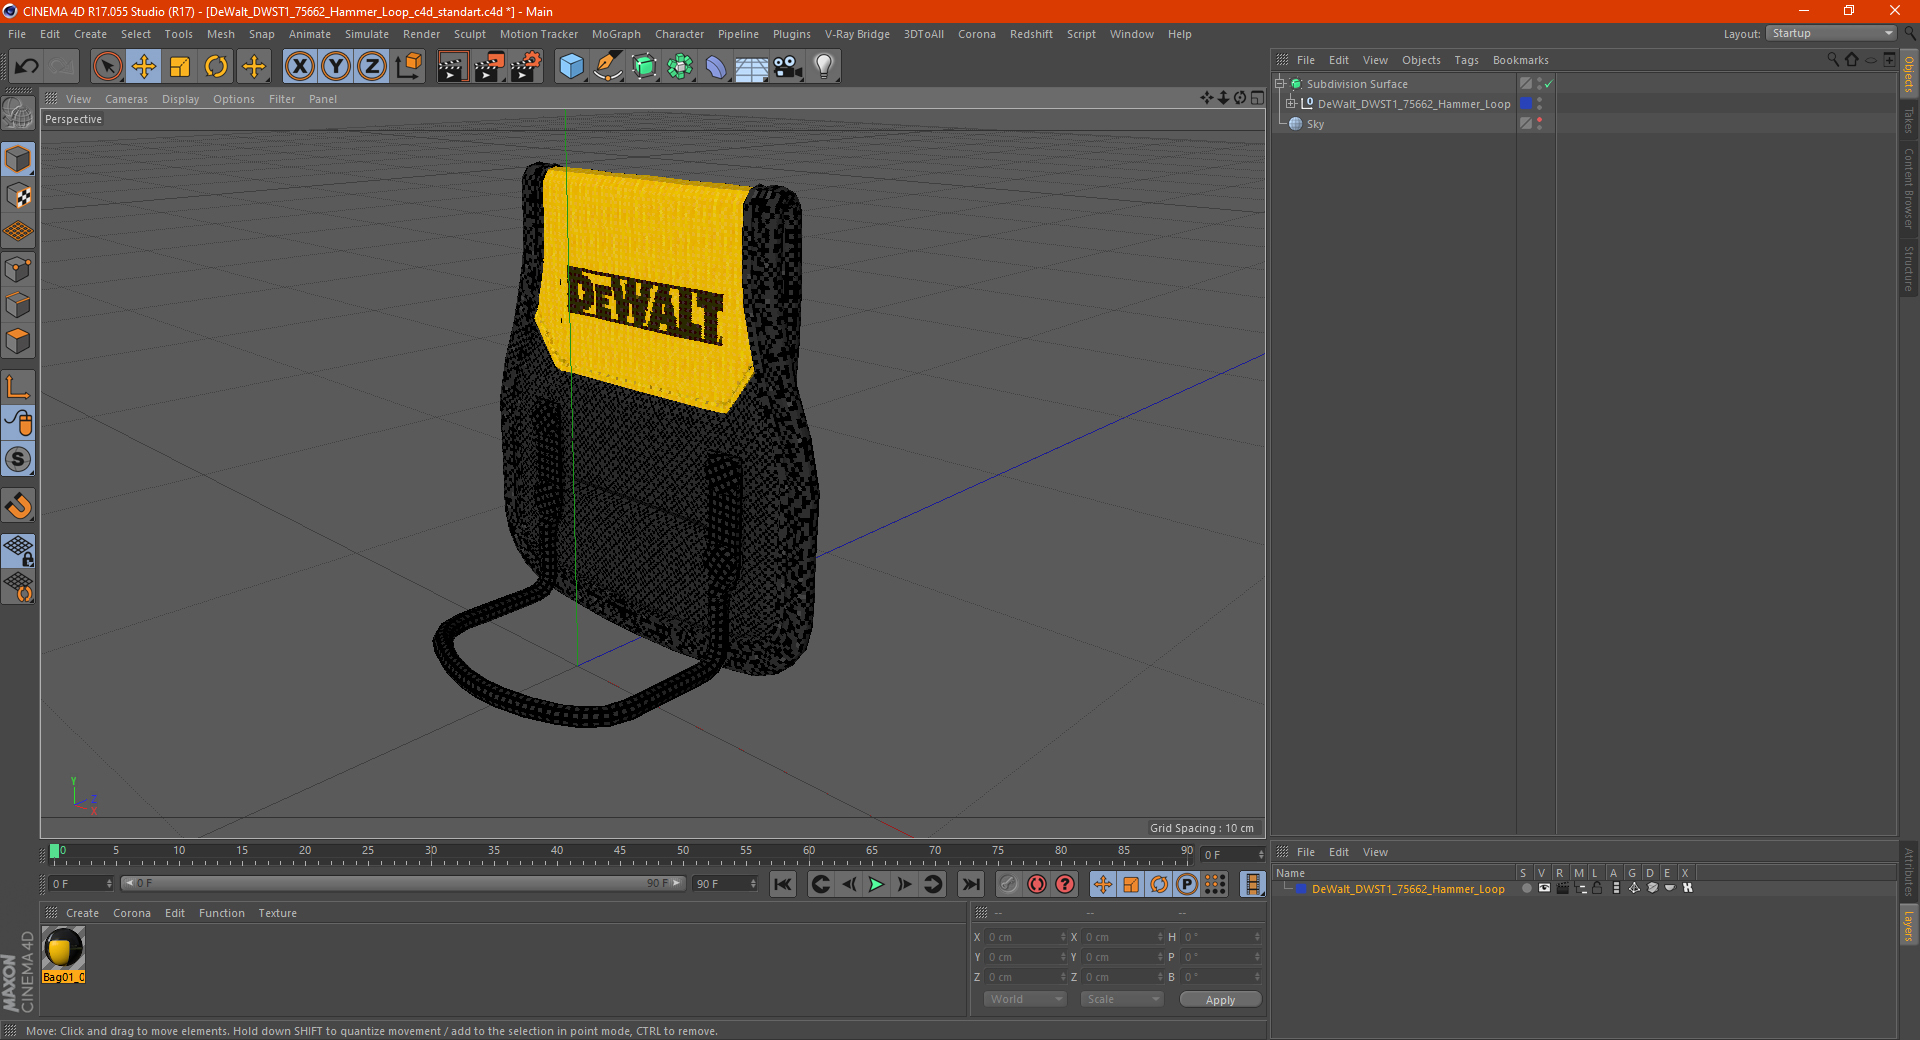
Task: Go to end of animation
Action: 970,884
